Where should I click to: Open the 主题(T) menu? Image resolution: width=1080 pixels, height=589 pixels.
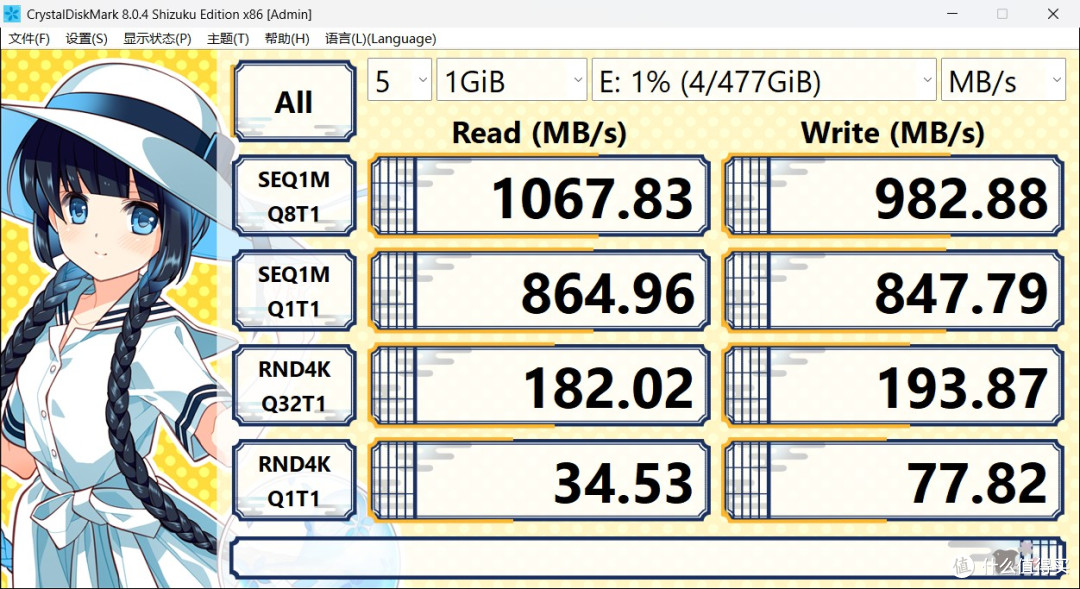click(228, 39)
